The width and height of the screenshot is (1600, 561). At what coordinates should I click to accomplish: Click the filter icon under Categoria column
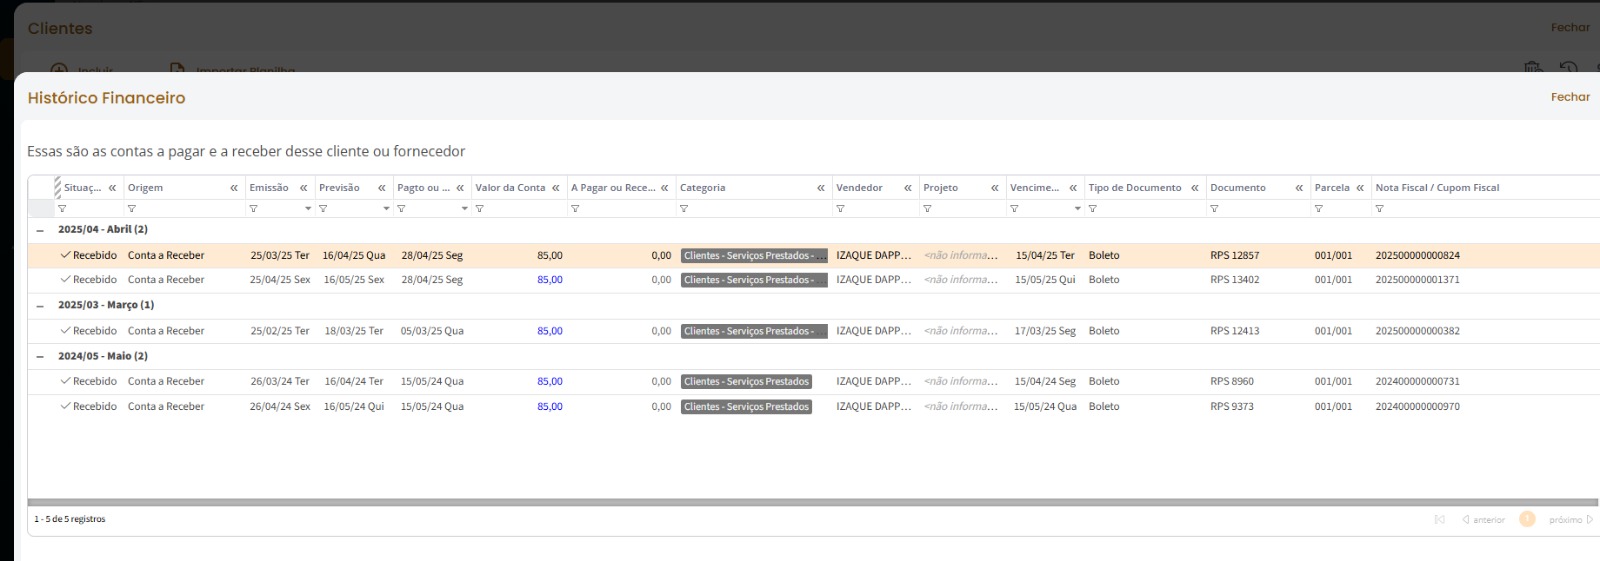click(684, 209)
